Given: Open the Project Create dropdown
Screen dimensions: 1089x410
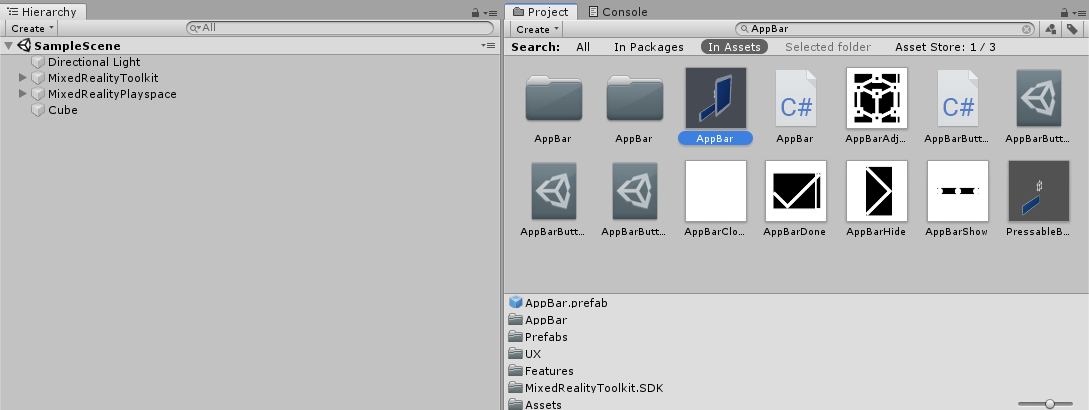Looking at the screenshot, I should [x=538, y=29].
